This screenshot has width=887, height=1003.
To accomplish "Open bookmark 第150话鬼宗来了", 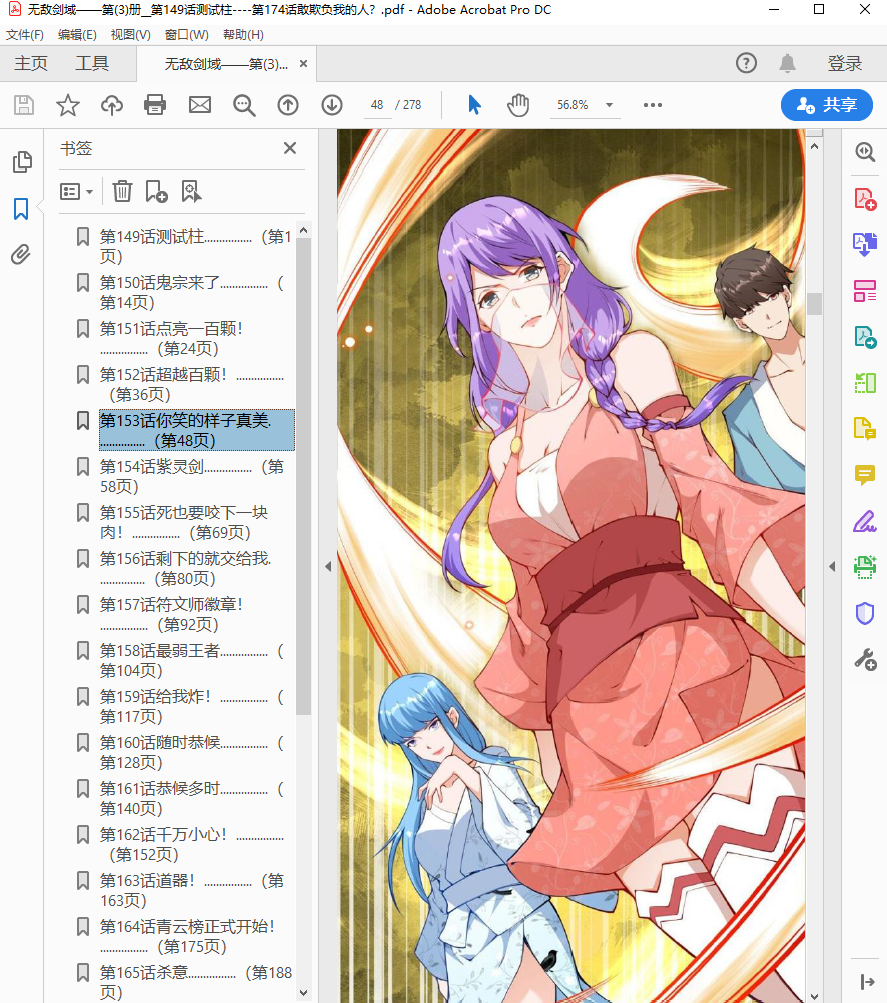I will point(192,292).
